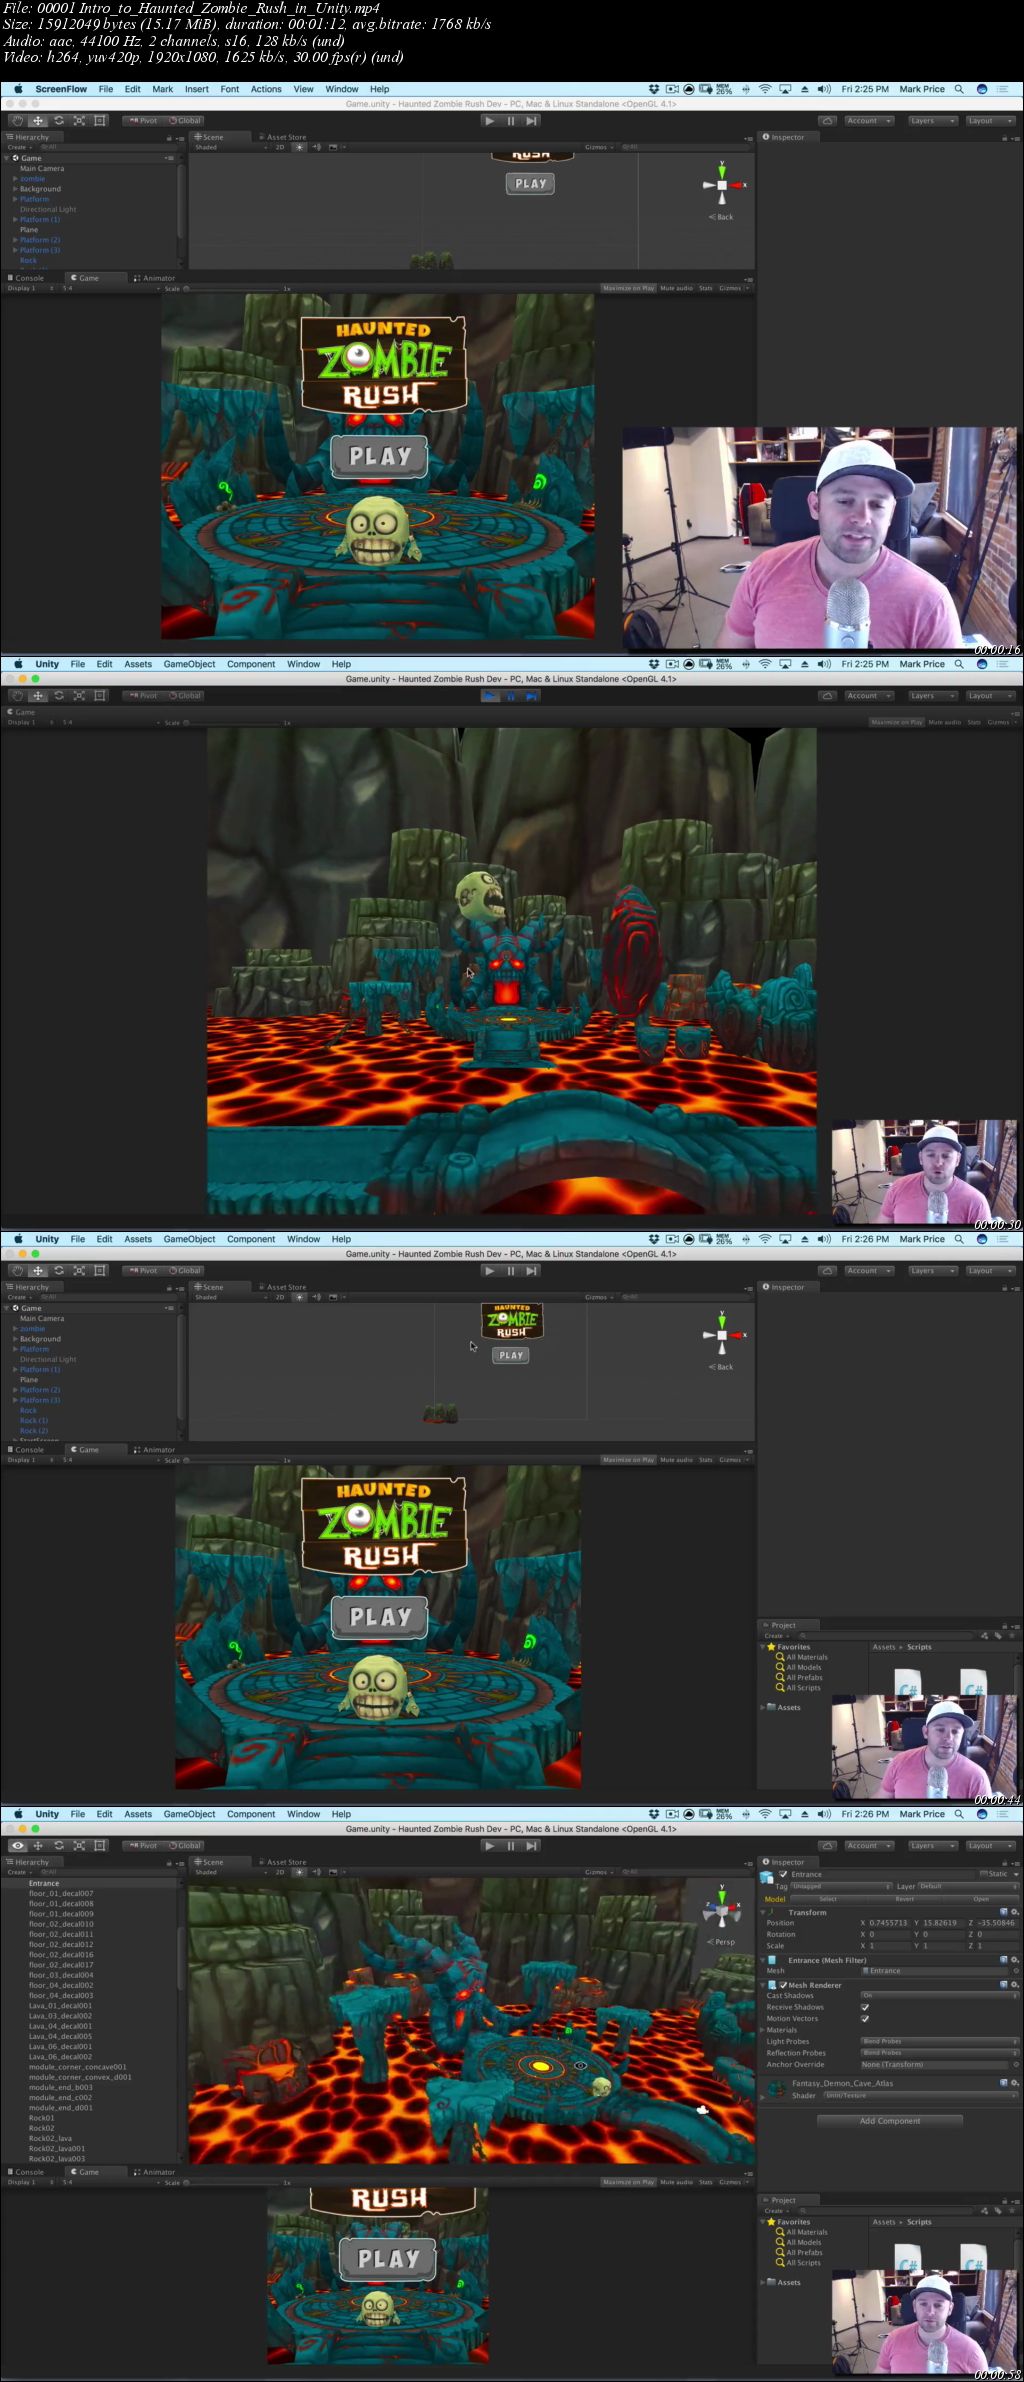Switch to the Console tab in the ScreenFlow frame

coord(26,279)
